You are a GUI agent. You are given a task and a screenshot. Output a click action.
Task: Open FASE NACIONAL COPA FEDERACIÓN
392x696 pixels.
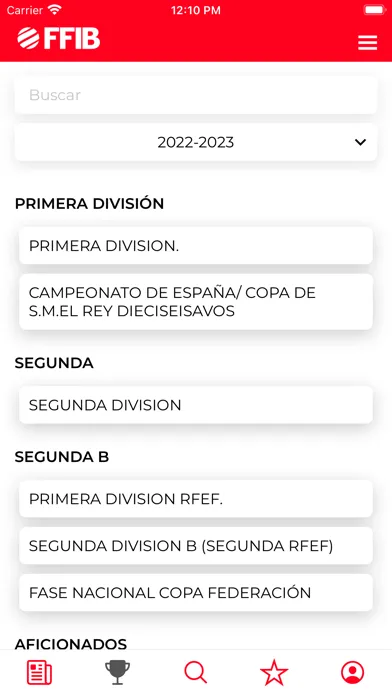click(196, 593)
